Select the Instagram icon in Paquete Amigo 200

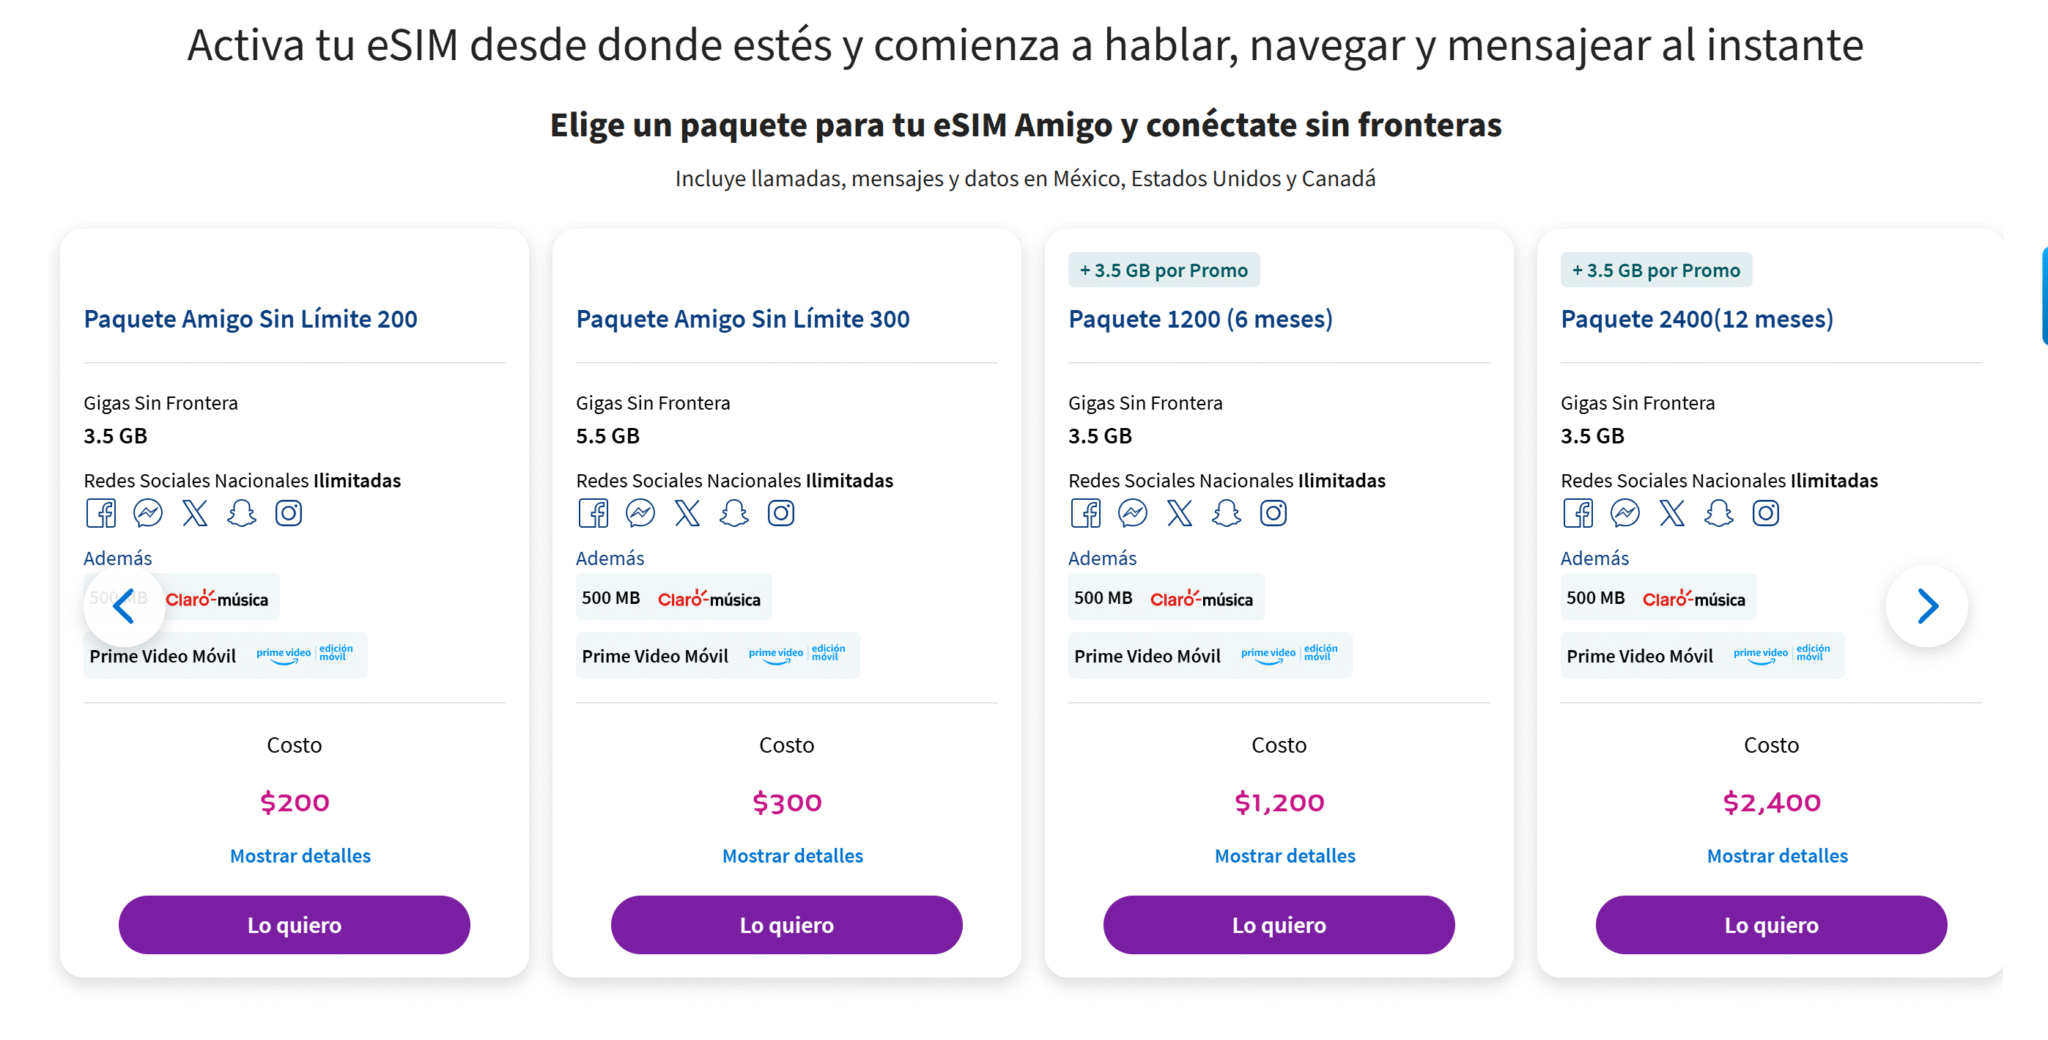(x=288, y=513)
